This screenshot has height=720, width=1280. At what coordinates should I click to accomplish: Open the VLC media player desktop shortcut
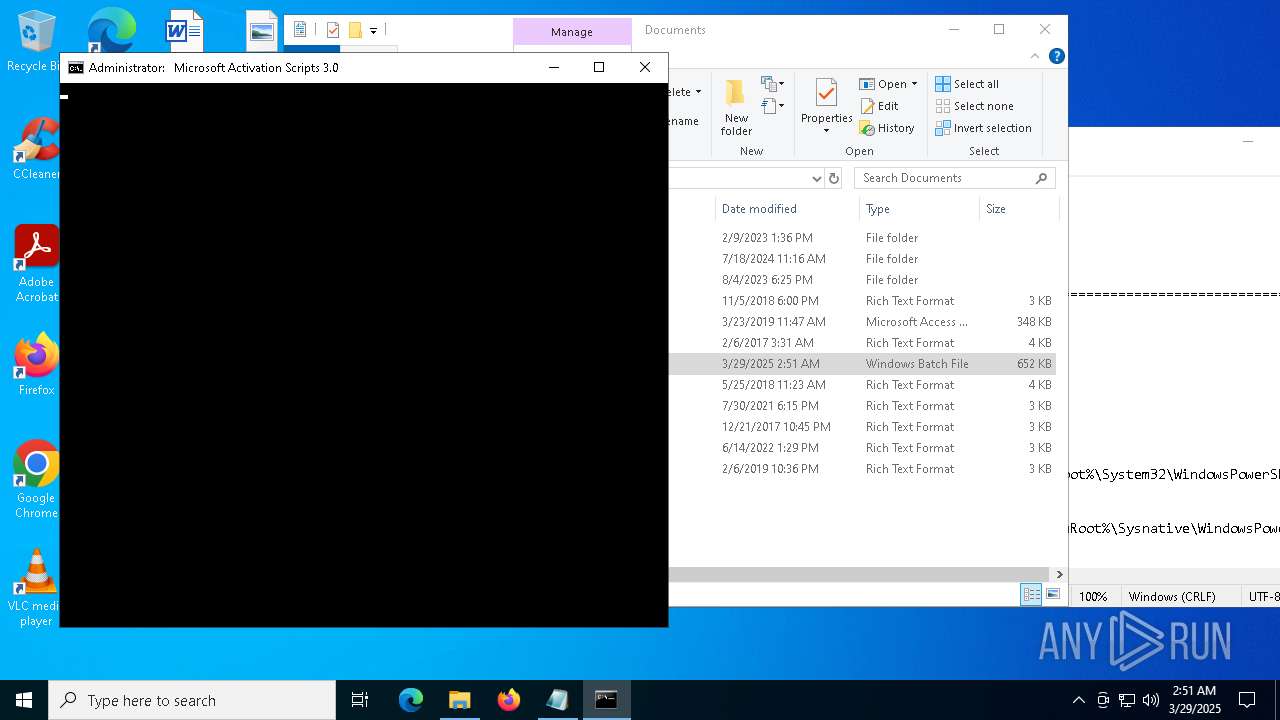click(36, 588)
